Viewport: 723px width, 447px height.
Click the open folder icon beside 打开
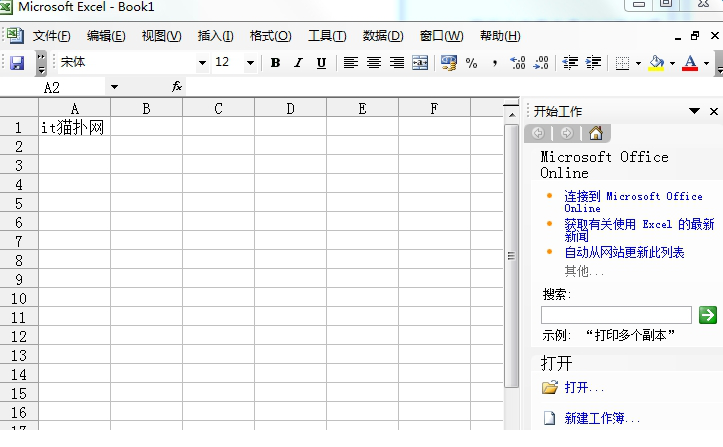[550, 387]
